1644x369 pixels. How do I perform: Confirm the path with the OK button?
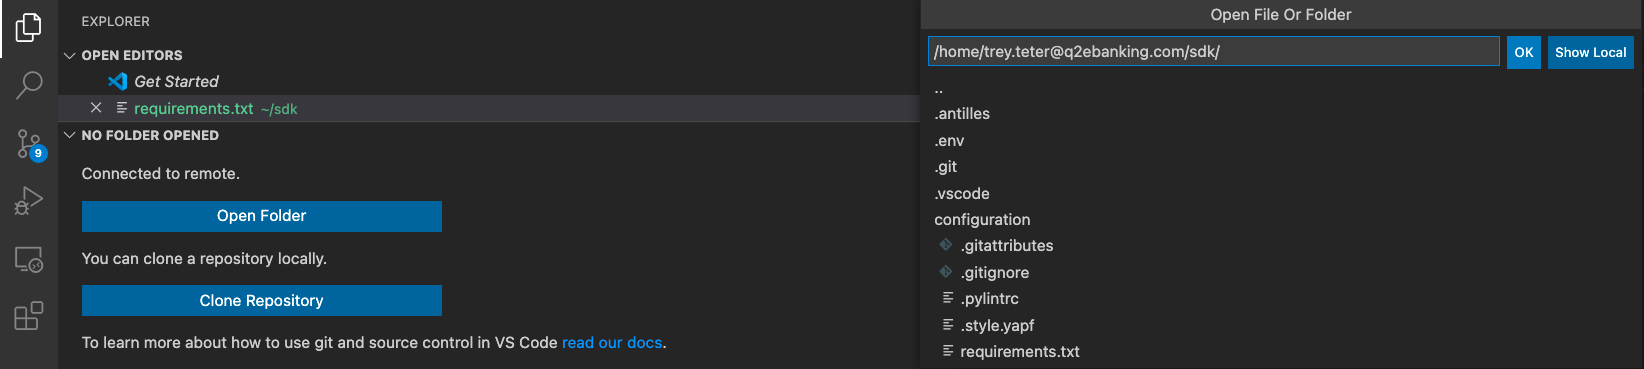click(1524, 52)
